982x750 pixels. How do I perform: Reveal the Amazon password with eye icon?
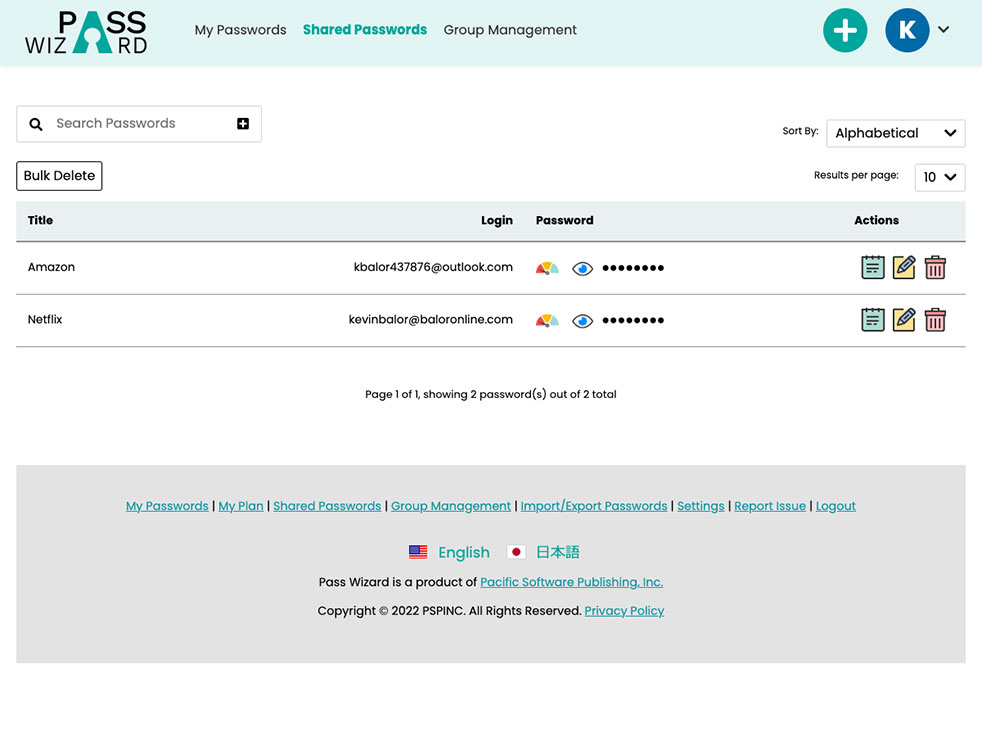click(582, 268)
